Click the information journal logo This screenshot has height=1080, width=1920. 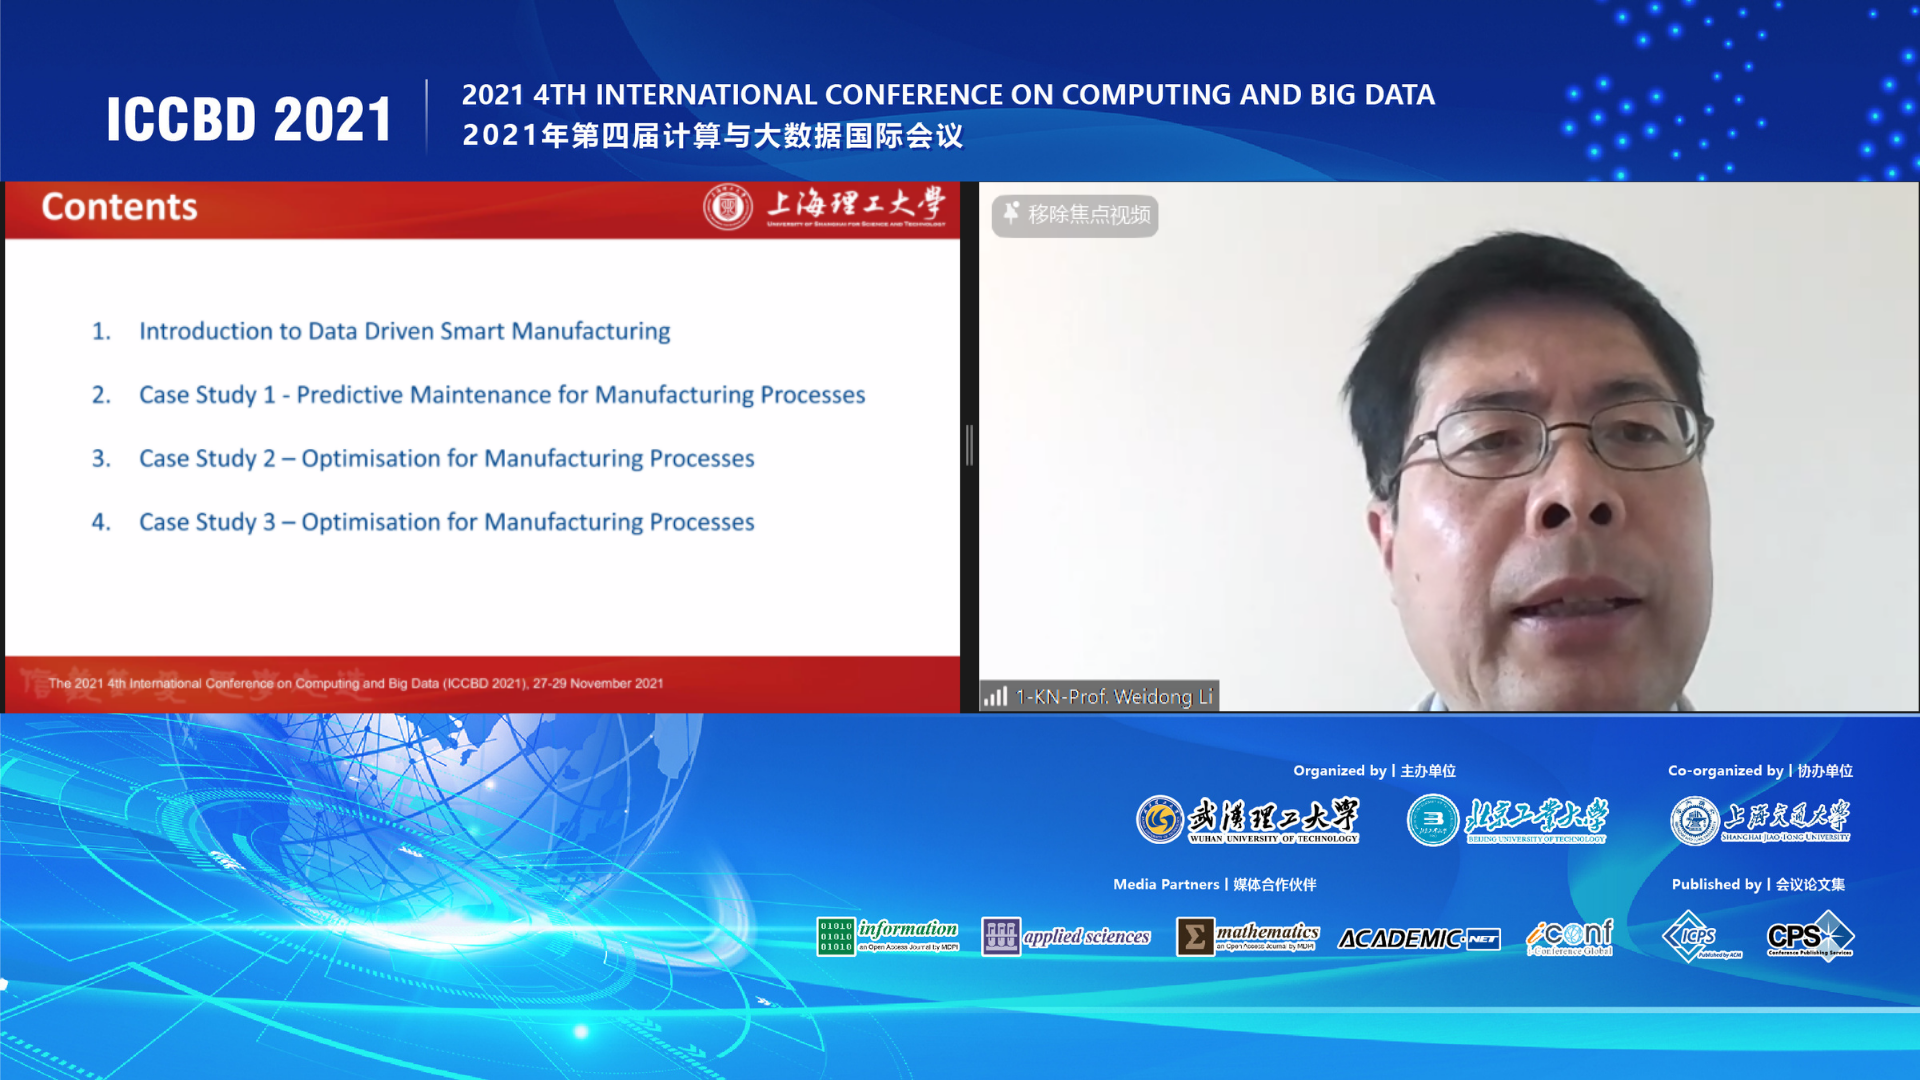[888, 937]
